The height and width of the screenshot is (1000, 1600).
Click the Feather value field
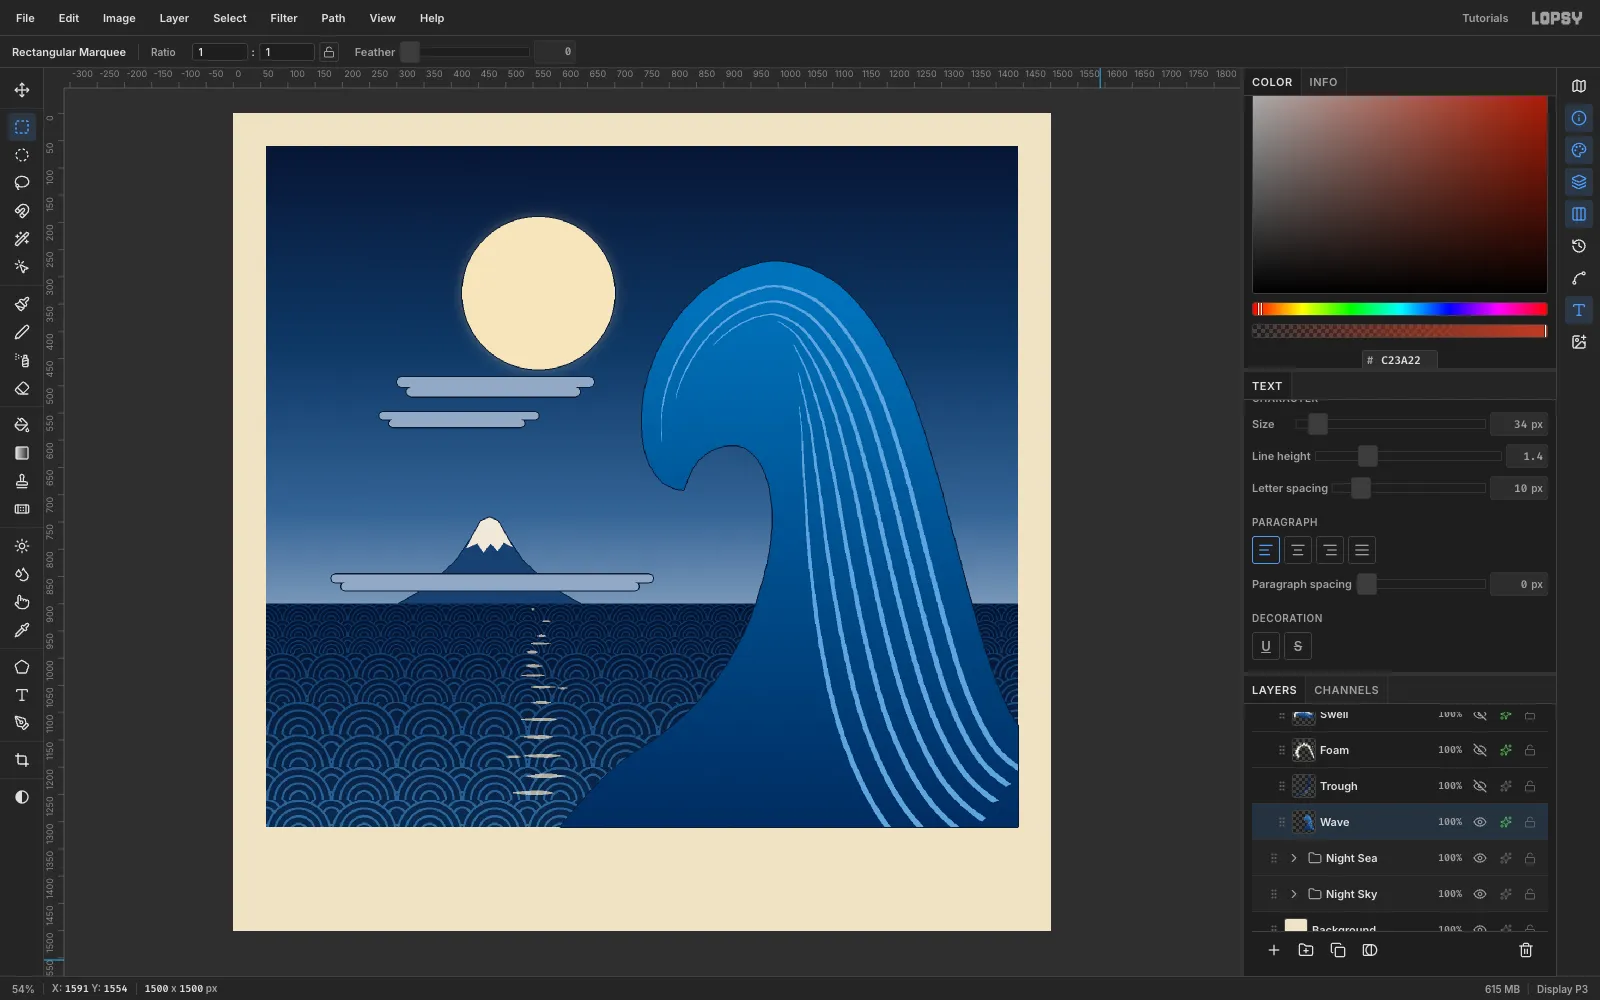click(x=554, y=52)
